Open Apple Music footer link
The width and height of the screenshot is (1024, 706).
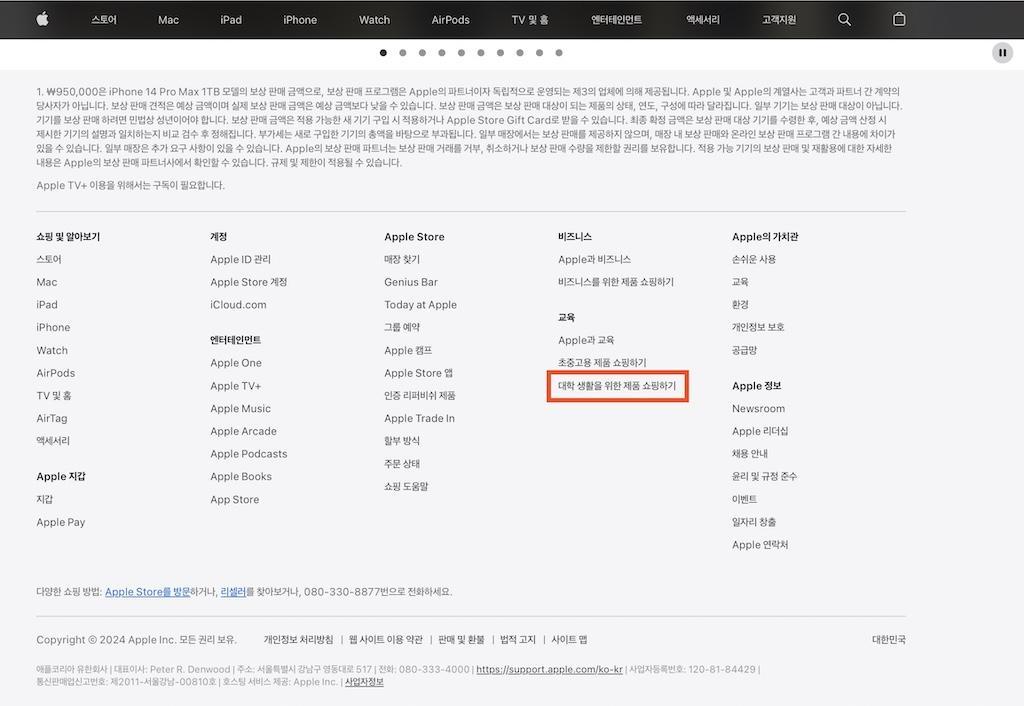(240, 409)
